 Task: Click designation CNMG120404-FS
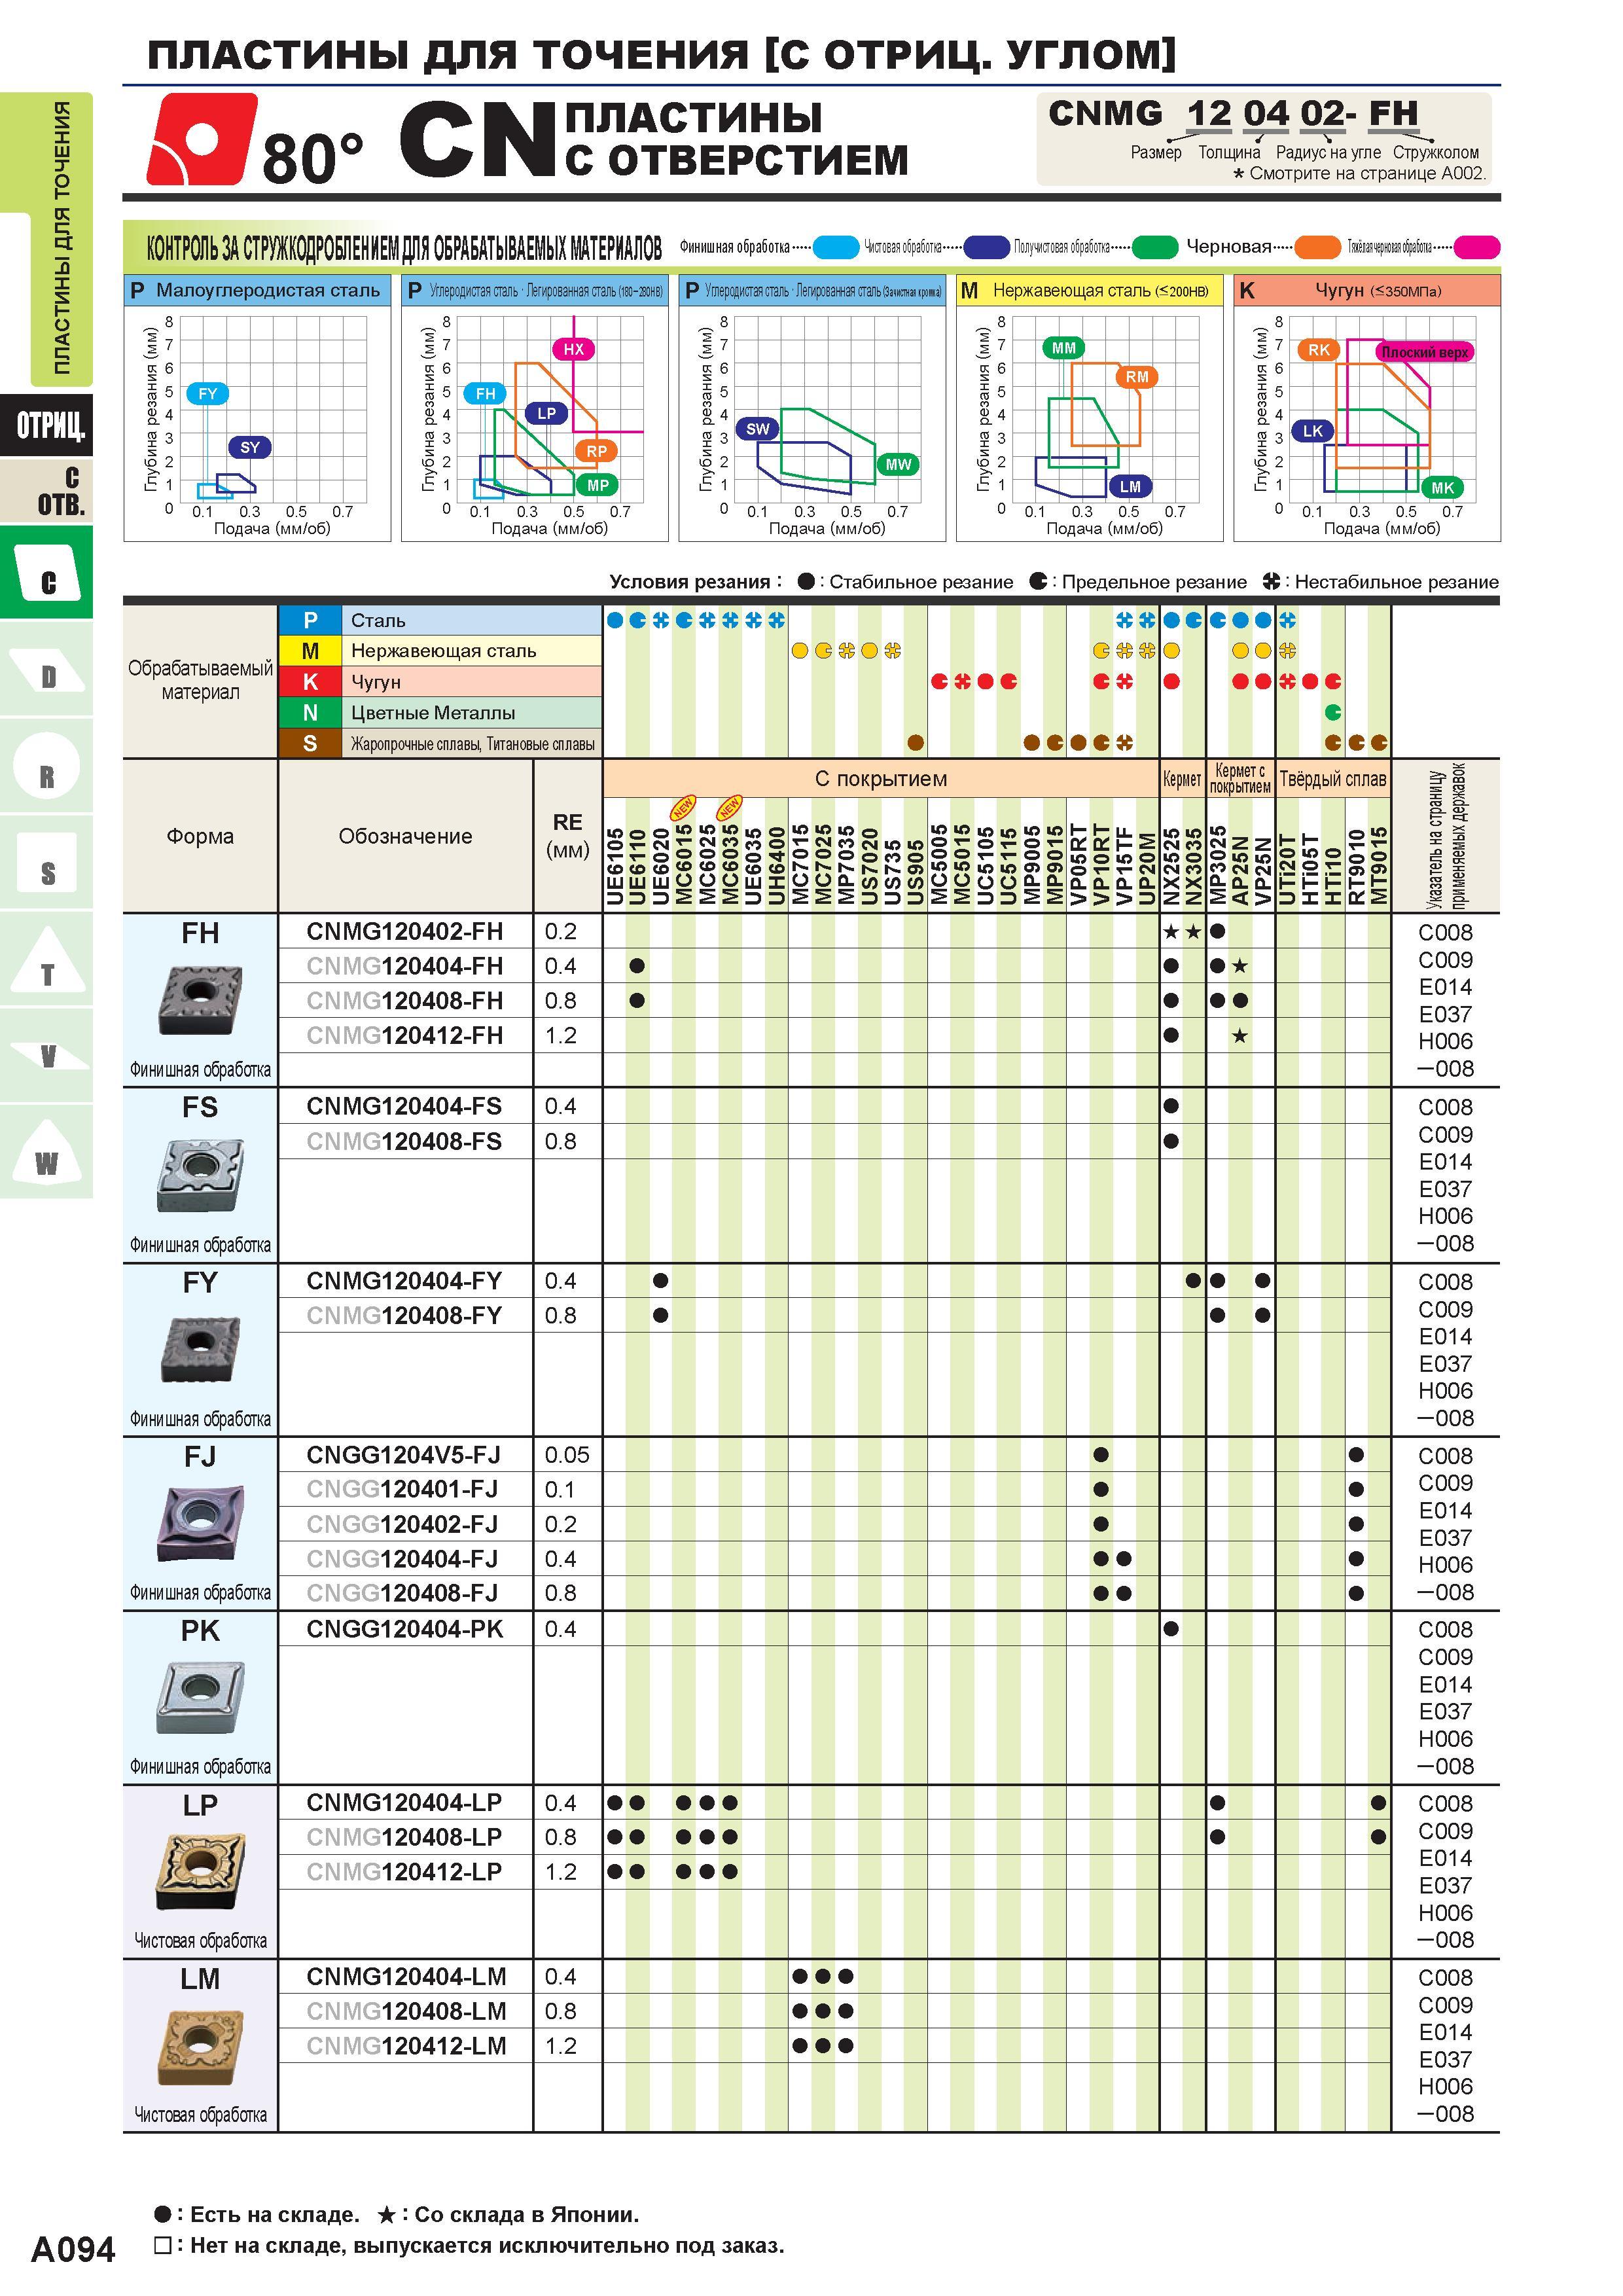point(405,1107)
